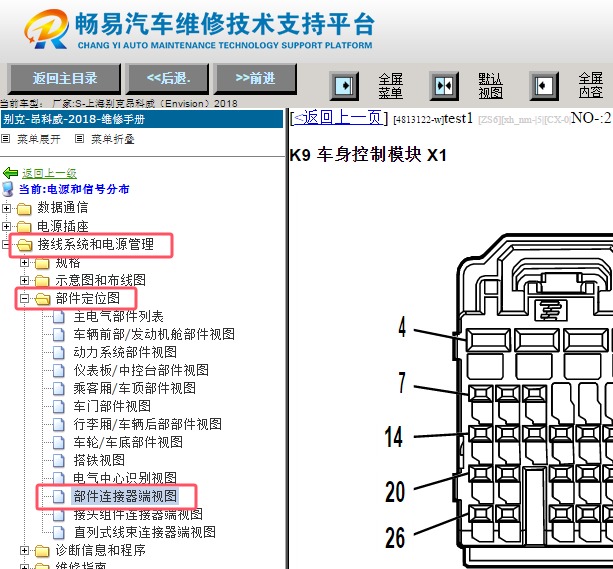613x569 pixels.
Task: Click the 搭铁视图 page icon
Action: (59, 460)
